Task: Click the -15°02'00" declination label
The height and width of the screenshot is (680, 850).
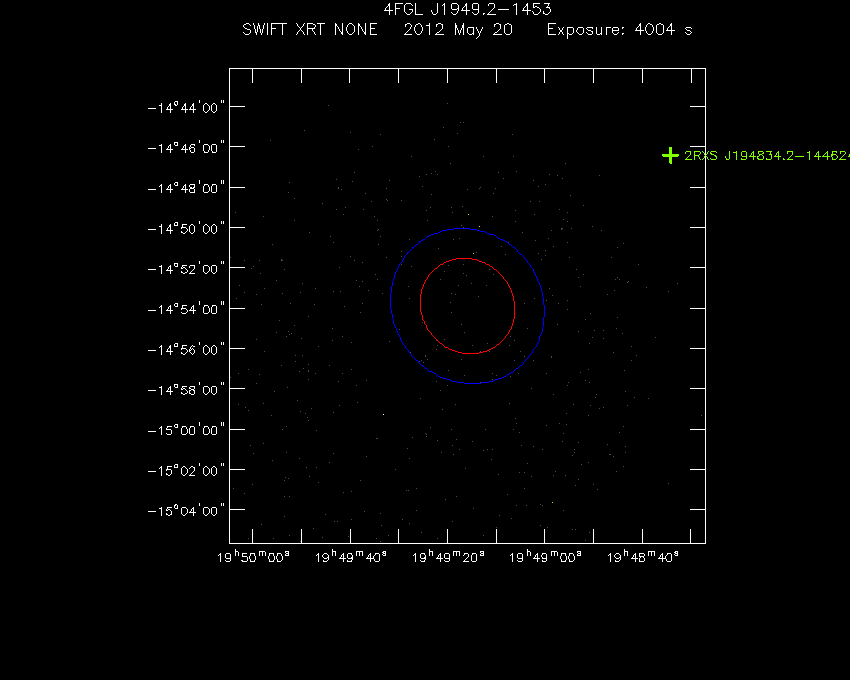Action: pyautogui.click(x=186, y=470)
